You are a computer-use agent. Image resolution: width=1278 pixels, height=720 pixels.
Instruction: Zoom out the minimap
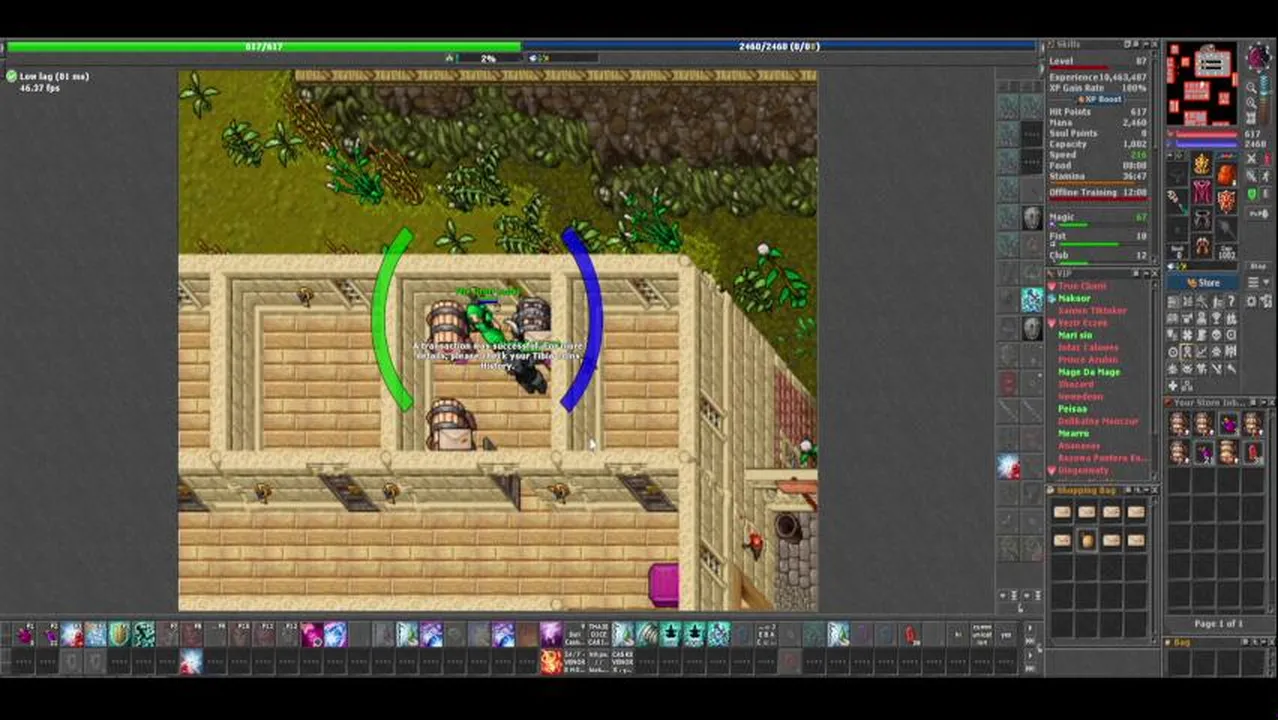click(1251, 87)
